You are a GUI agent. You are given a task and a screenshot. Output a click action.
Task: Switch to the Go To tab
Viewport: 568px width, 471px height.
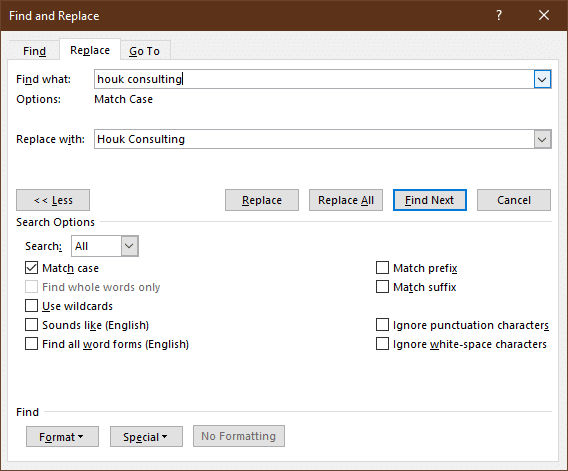tap(145, 51)
